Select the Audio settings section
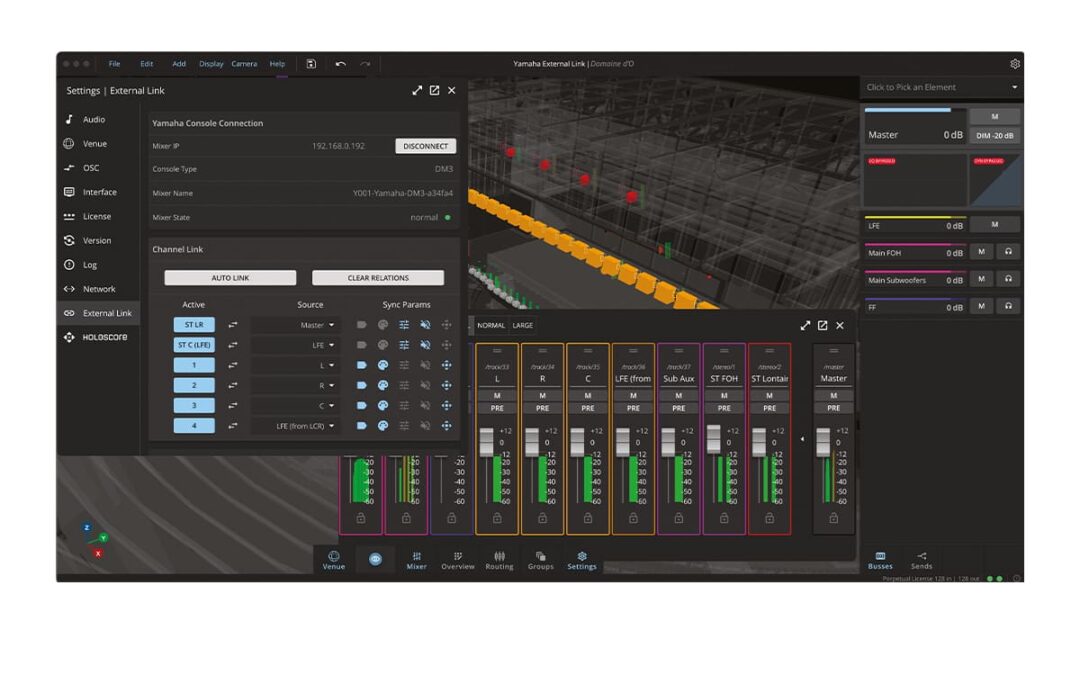 pyautogui.click(x=99, y=119)
